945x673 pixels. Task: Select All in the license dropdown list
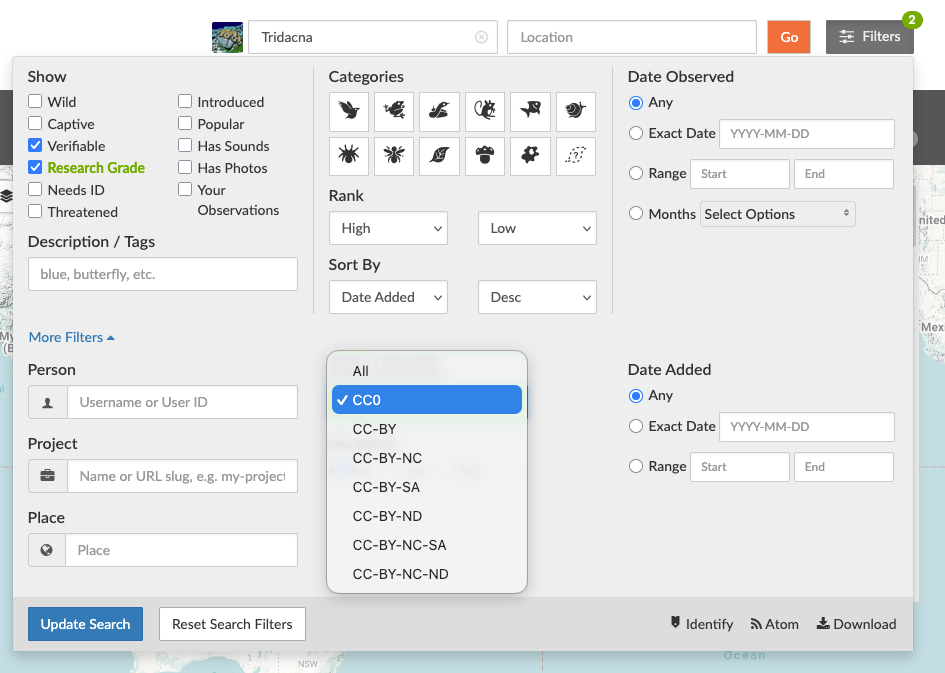(361, 371)
